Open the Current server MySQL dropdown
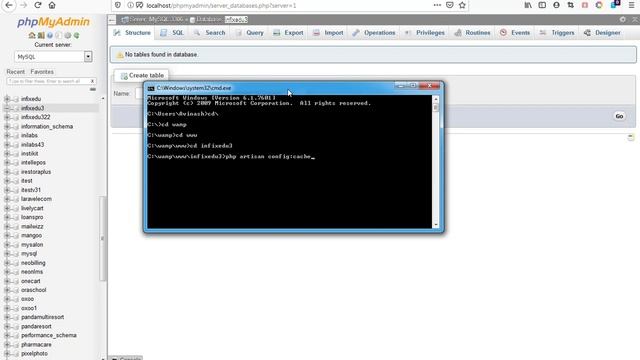This screenshot has height=360, width=640. pyautogui.click(x=53, y=57)
